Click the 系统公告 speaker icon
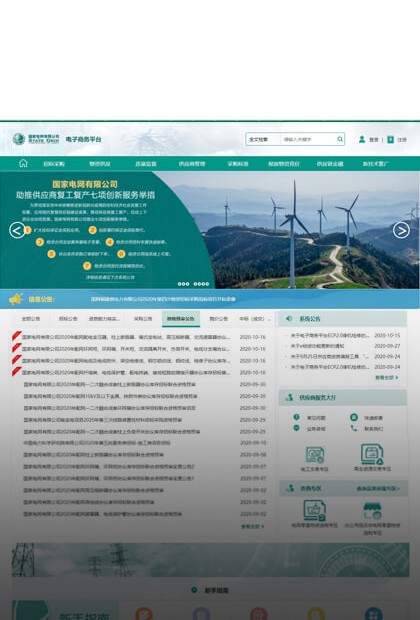 click(x=289, y=318)
